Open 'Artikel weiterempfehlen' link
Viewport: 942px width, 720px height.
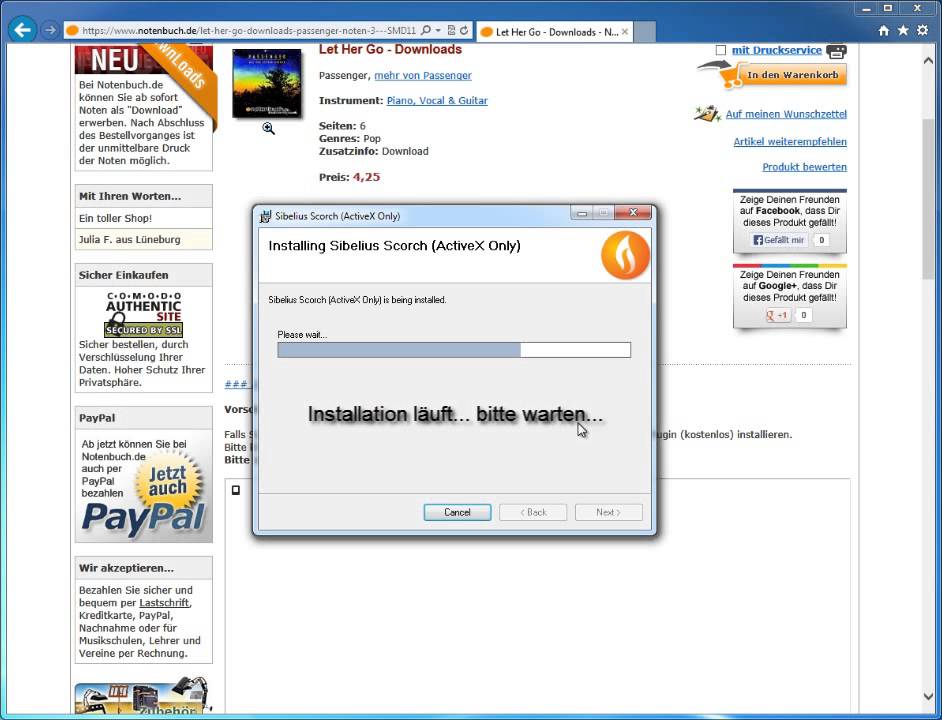(790, 142)
